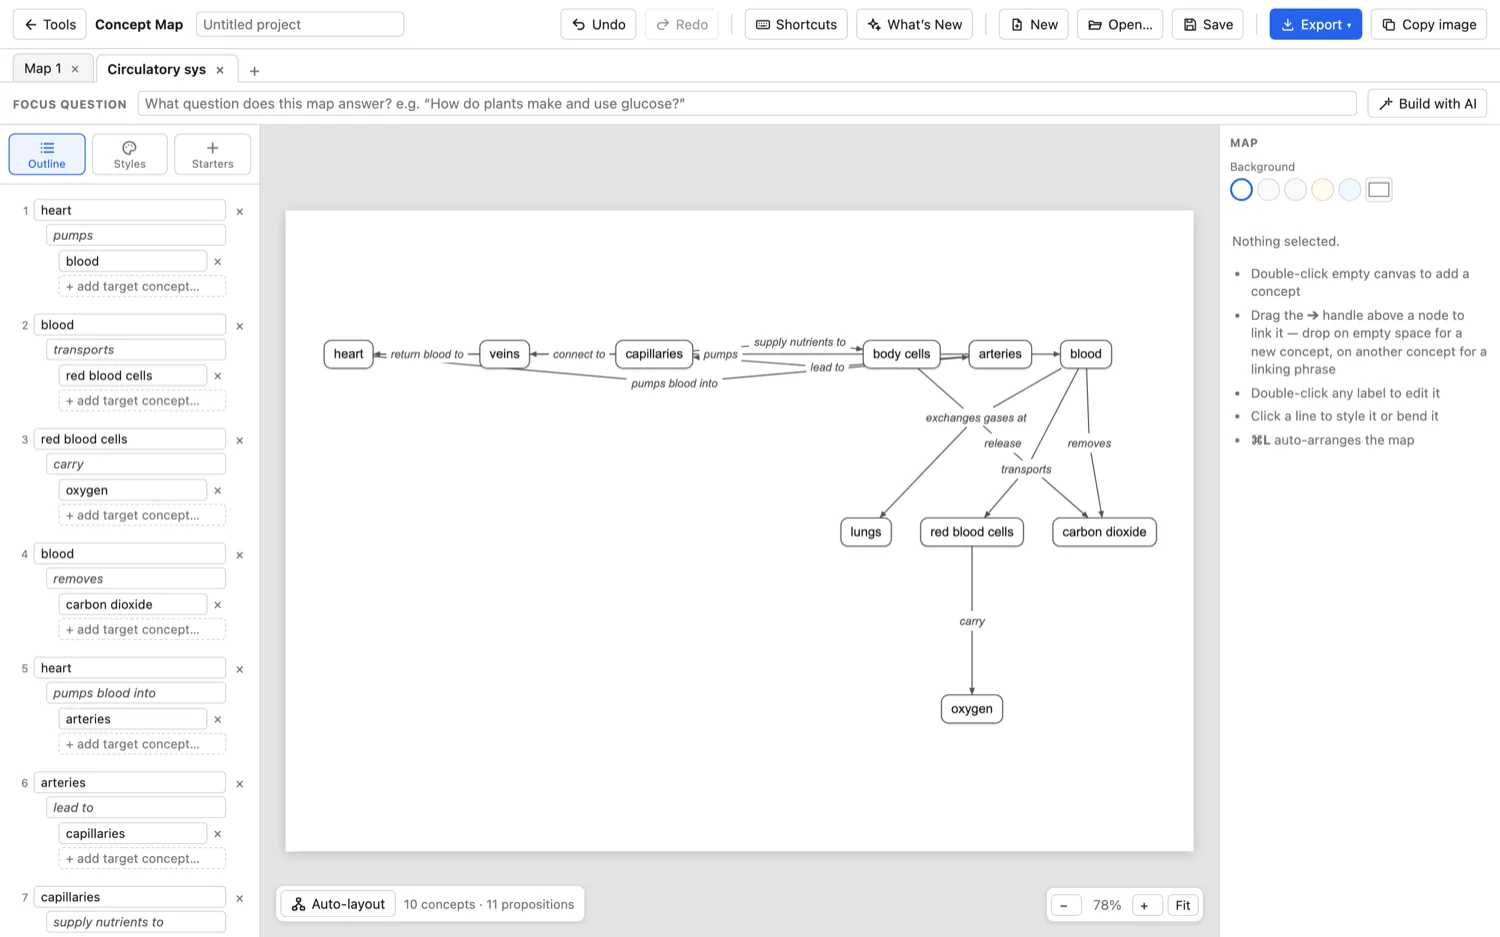Select the arteries node on canvas
Image resolution: width=1500 pixels, height=937 pixels.
(1000, 354)
